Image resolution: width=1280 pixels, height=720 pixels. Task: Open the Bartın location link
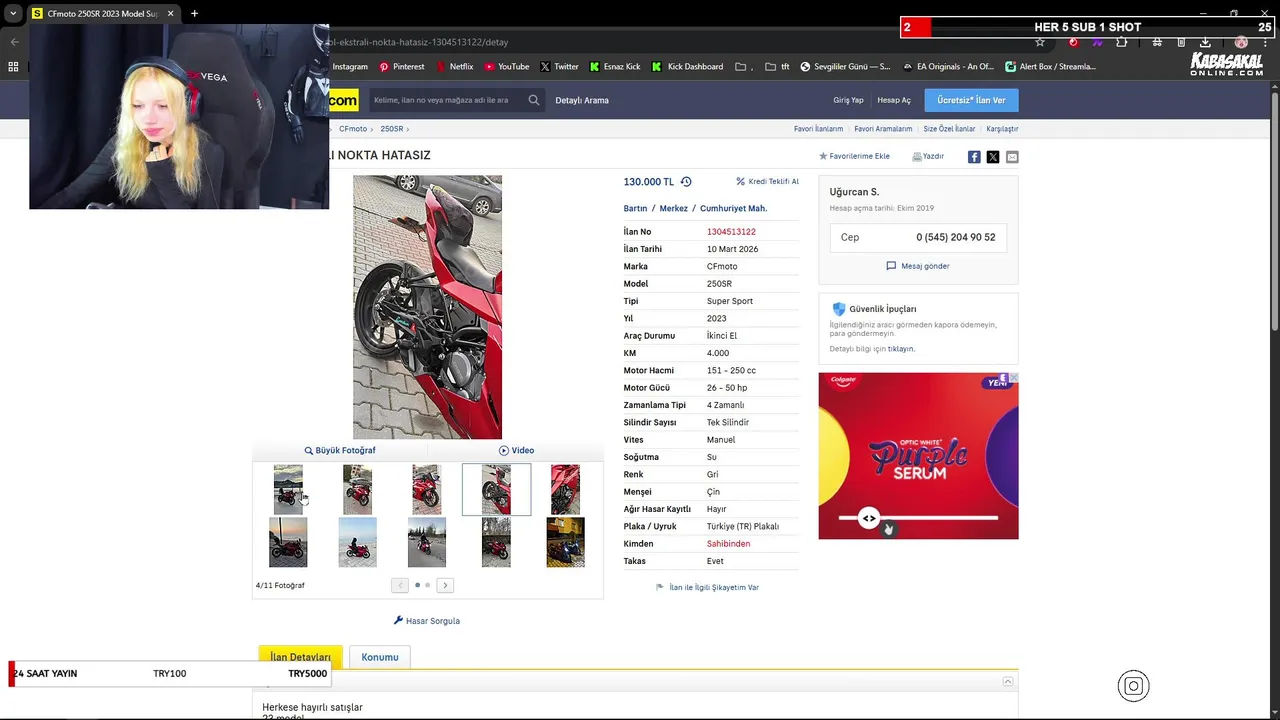635,209
